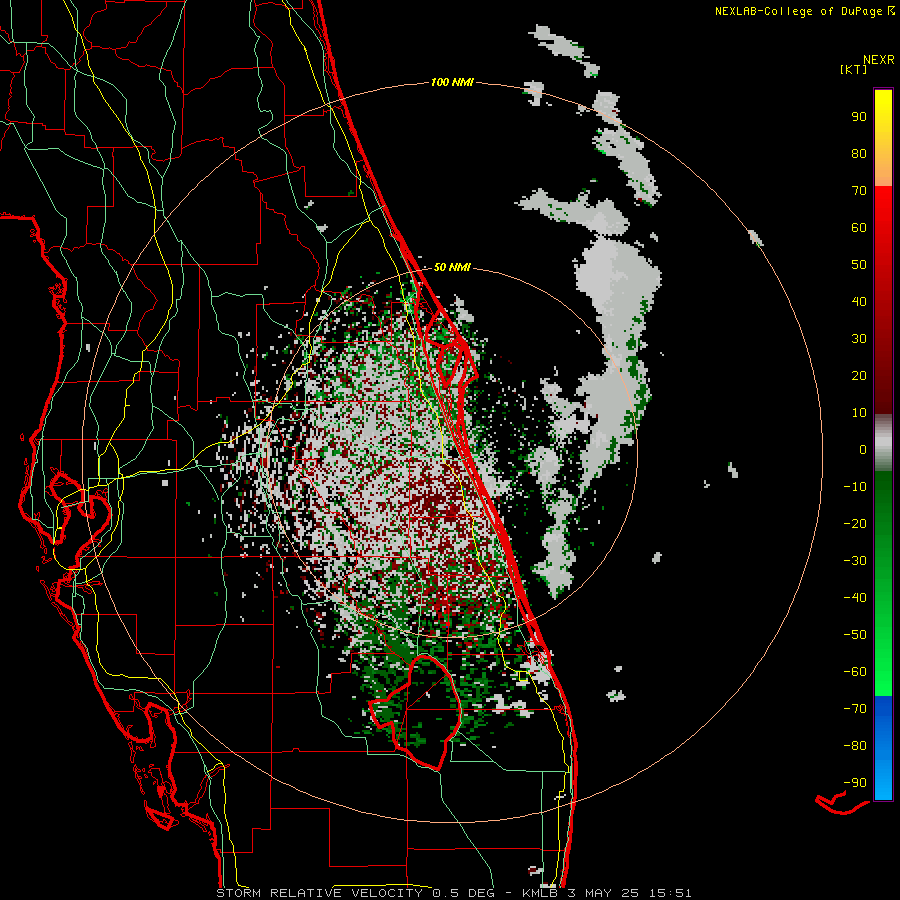Click the 50 value on the velocity scale
Viewport: 900px width, 900px height.
(x=859, y=265)
